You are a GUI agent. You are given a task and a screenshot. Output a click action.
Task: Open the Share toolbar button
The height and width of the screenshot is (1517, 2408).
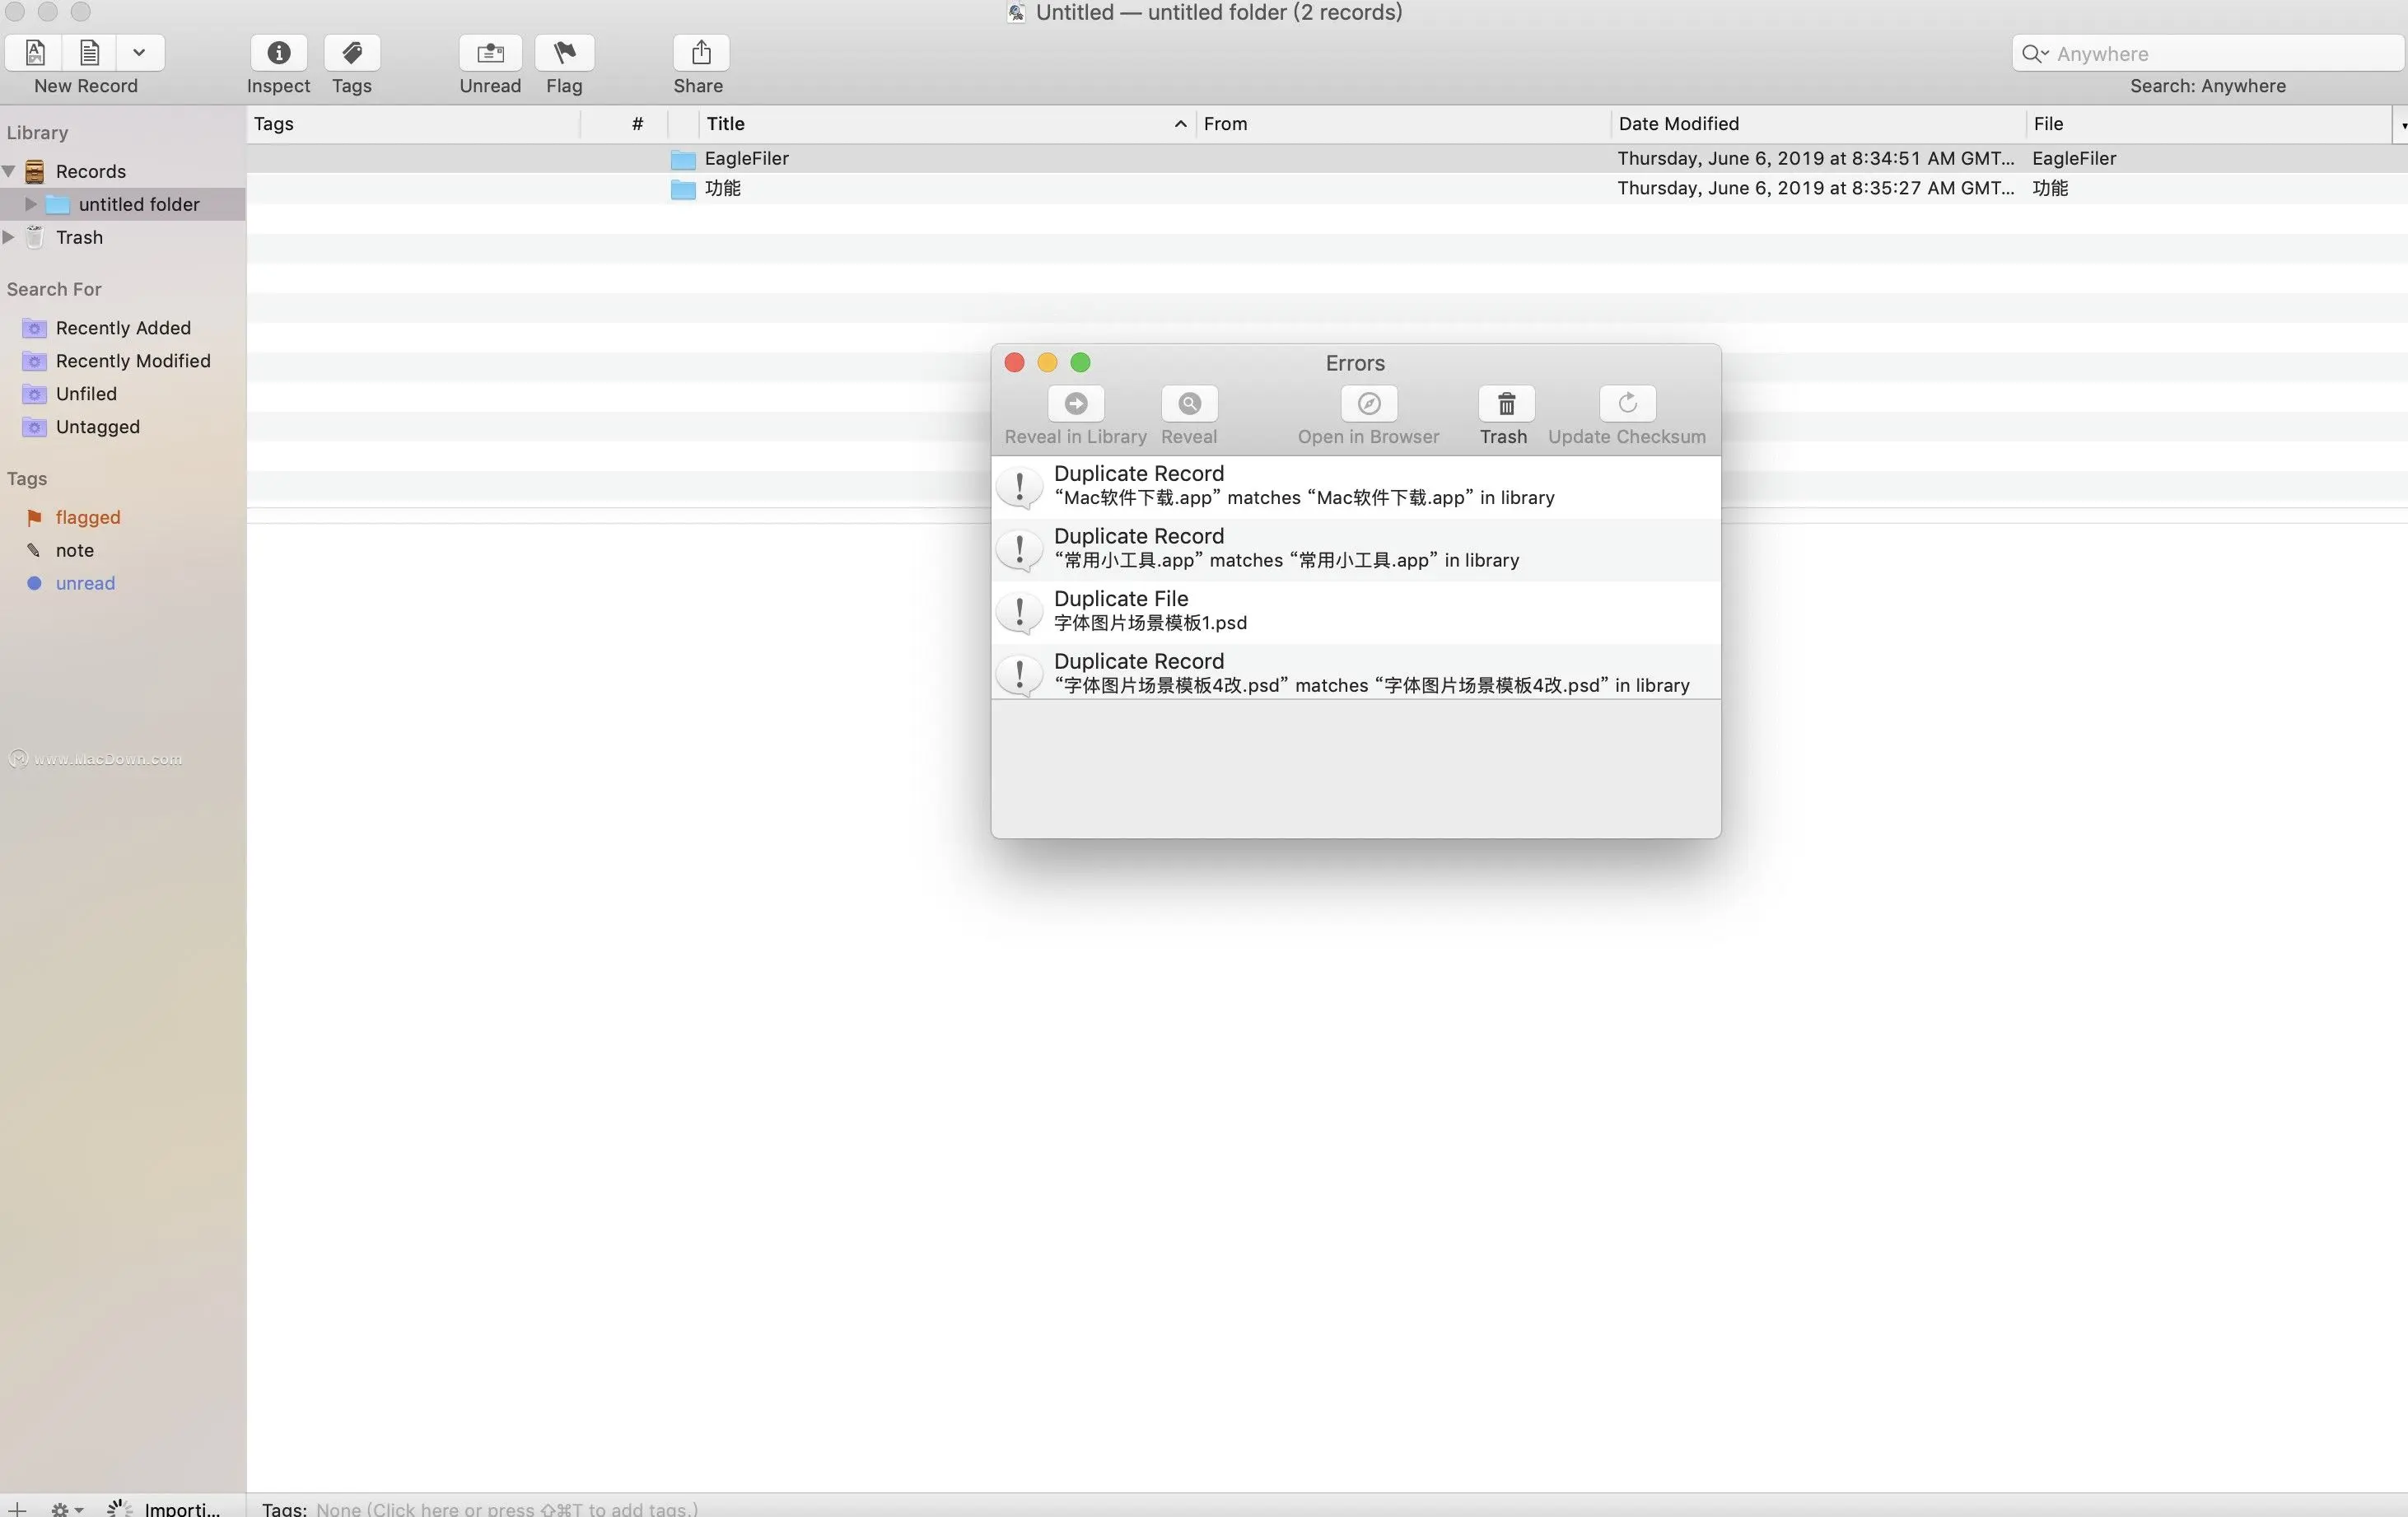[x=700, y=53]
